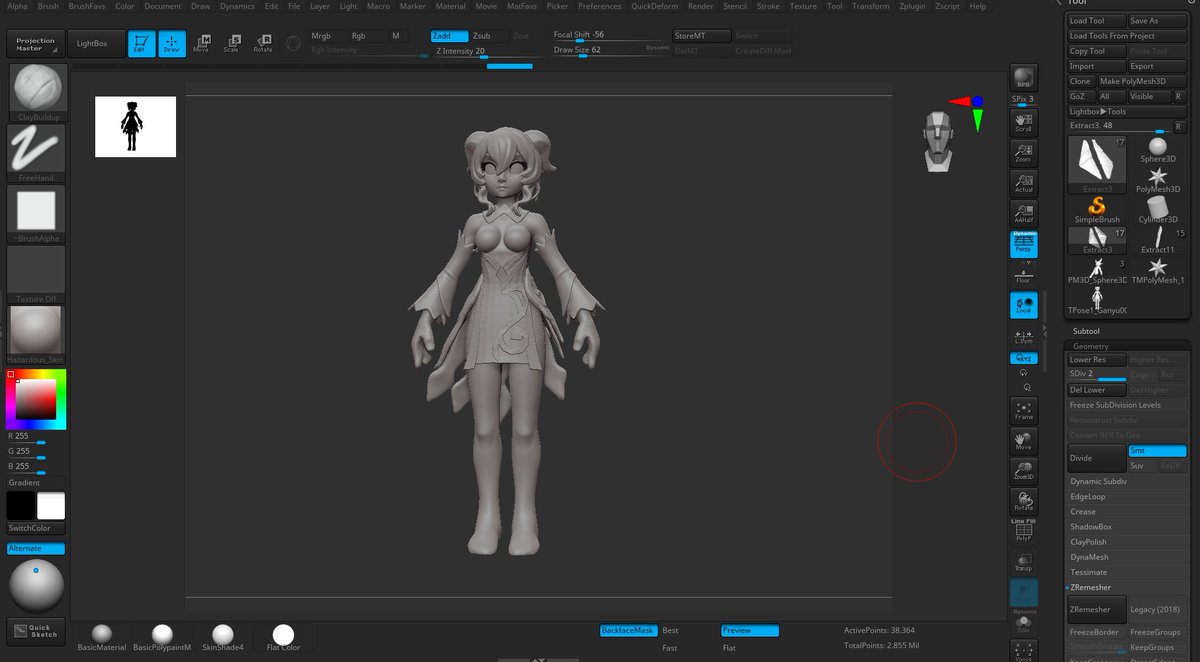The width and height of the screenshot is (1200, 662).
Task: Open the ClayBuildup brush thumbnail
Action: click(36, 92)
